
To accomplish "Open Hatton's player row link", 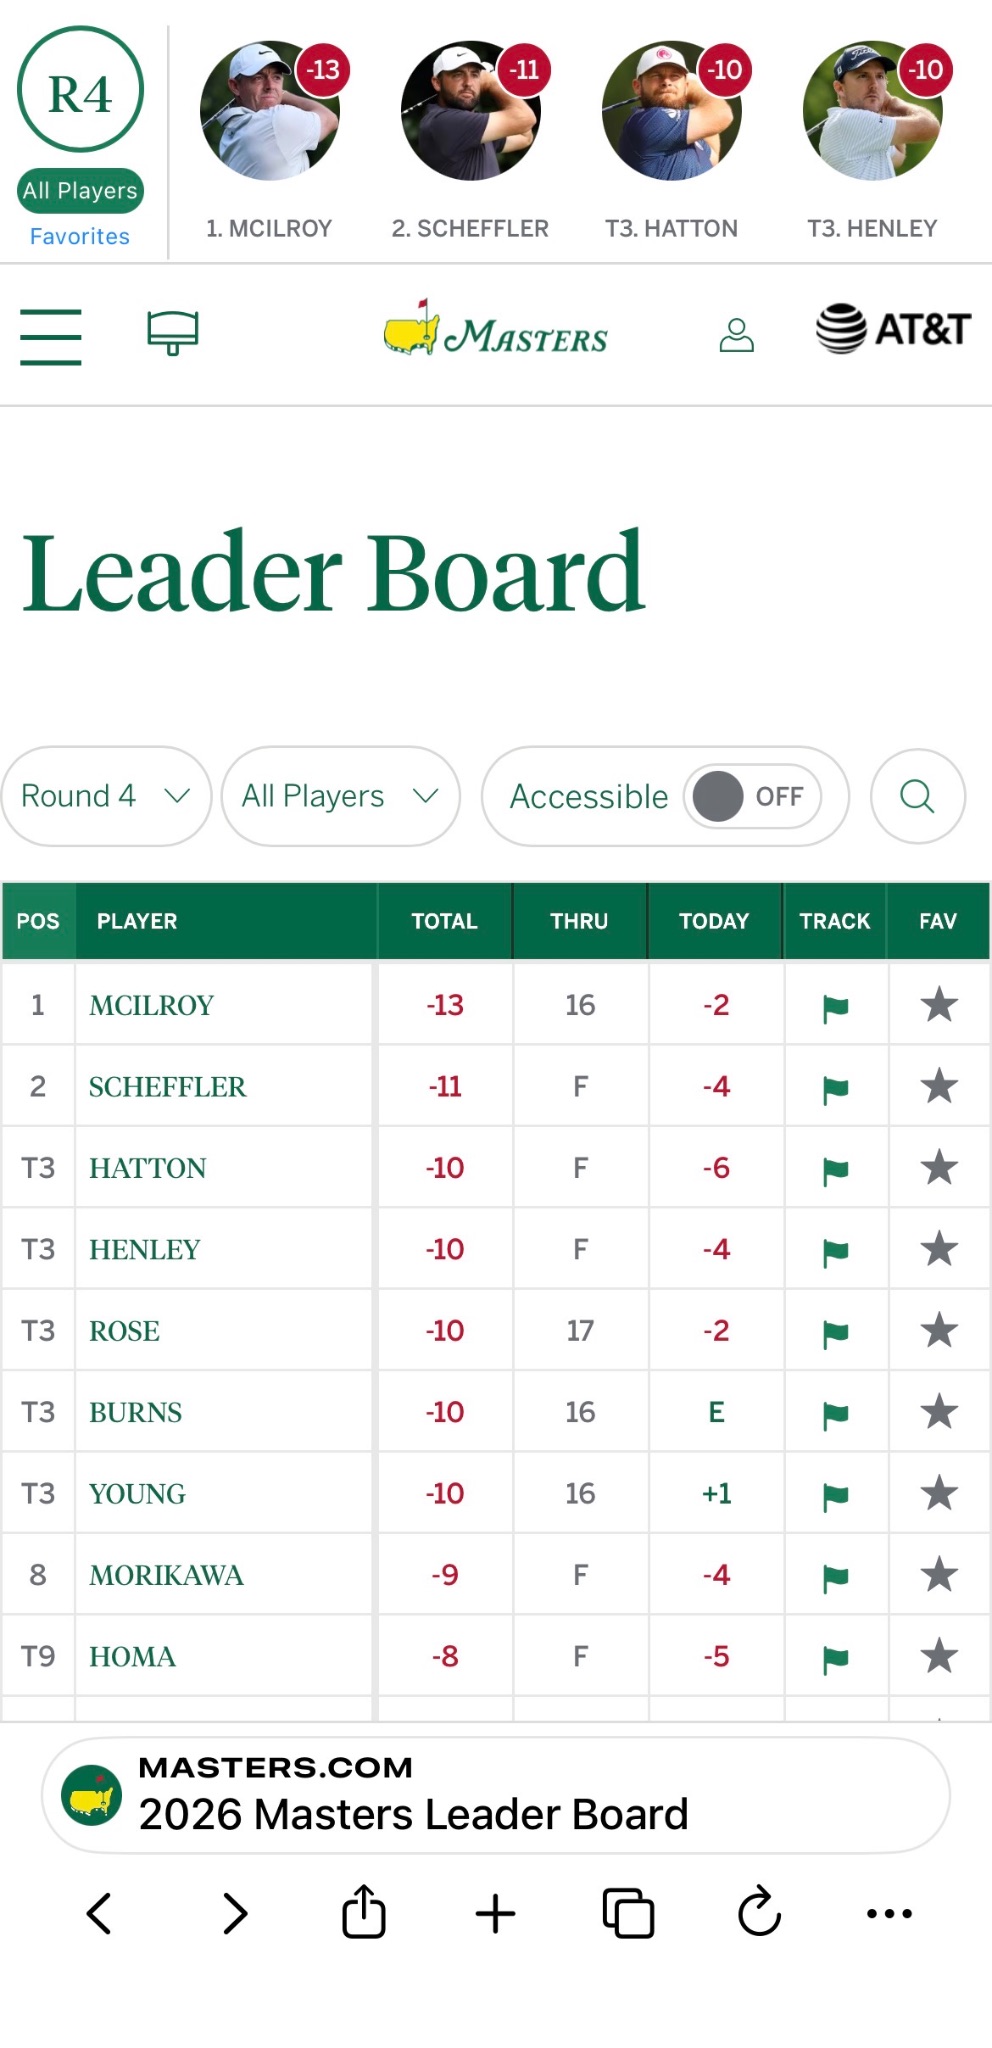I will click(x=148, y=1168).
